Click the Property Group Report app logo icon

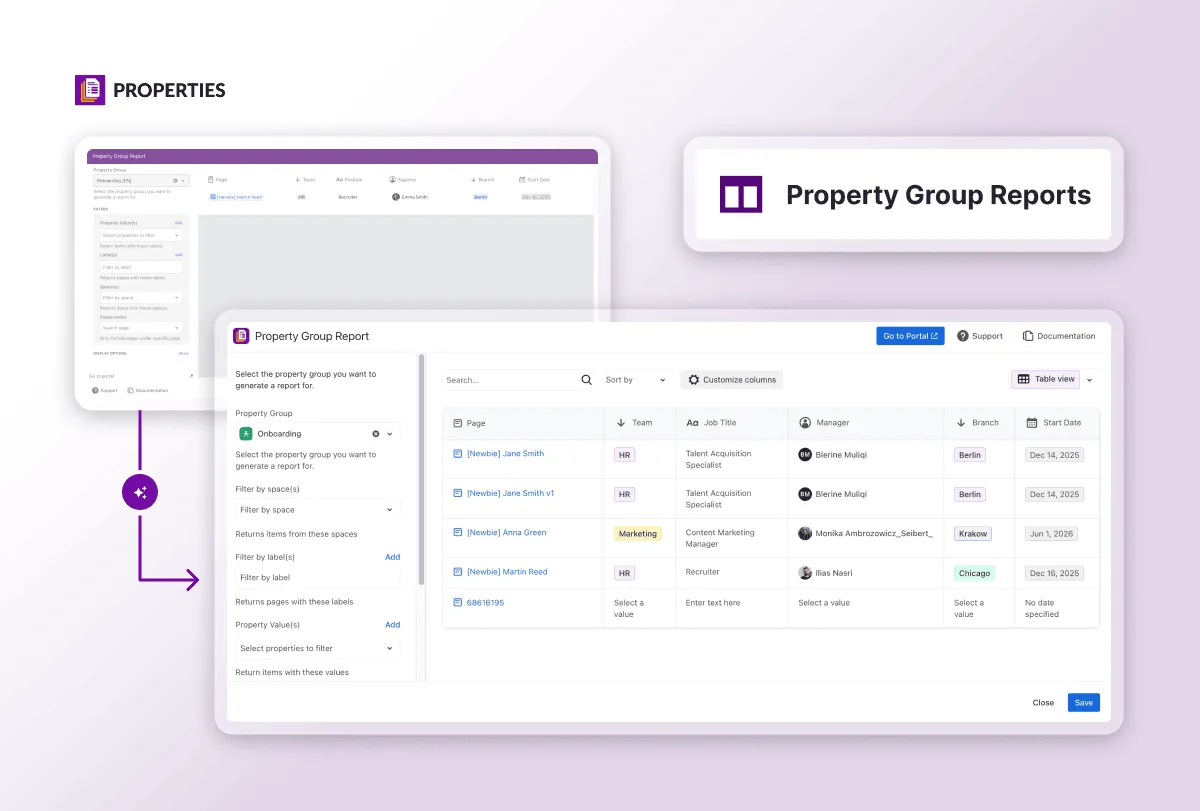click(241, 336)
